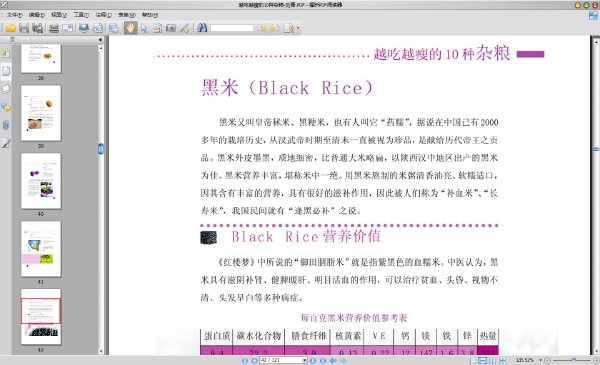Open the search options dropdown arrow
The height and width of the screenshot is (365, 600).
coord(298,28)
